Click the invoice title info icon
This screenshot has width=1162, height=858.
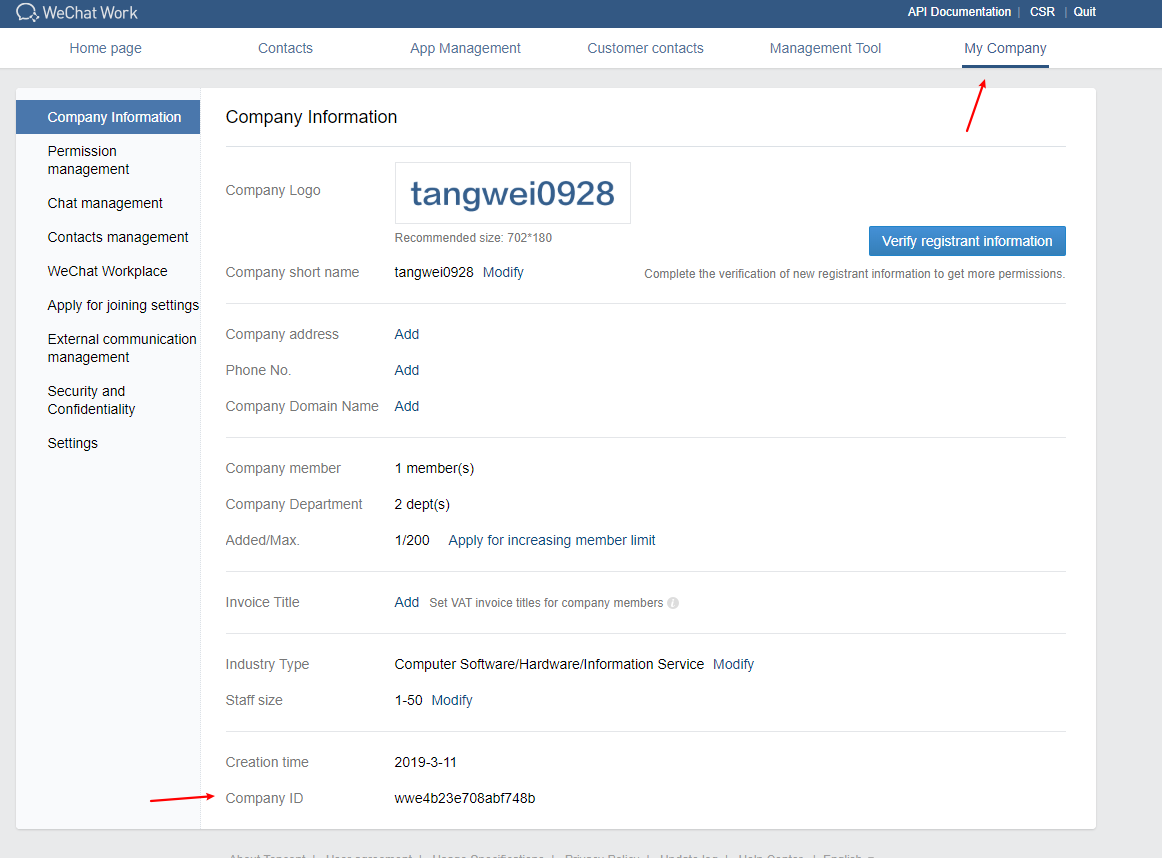pyautogui.click(x=673, y=603)
